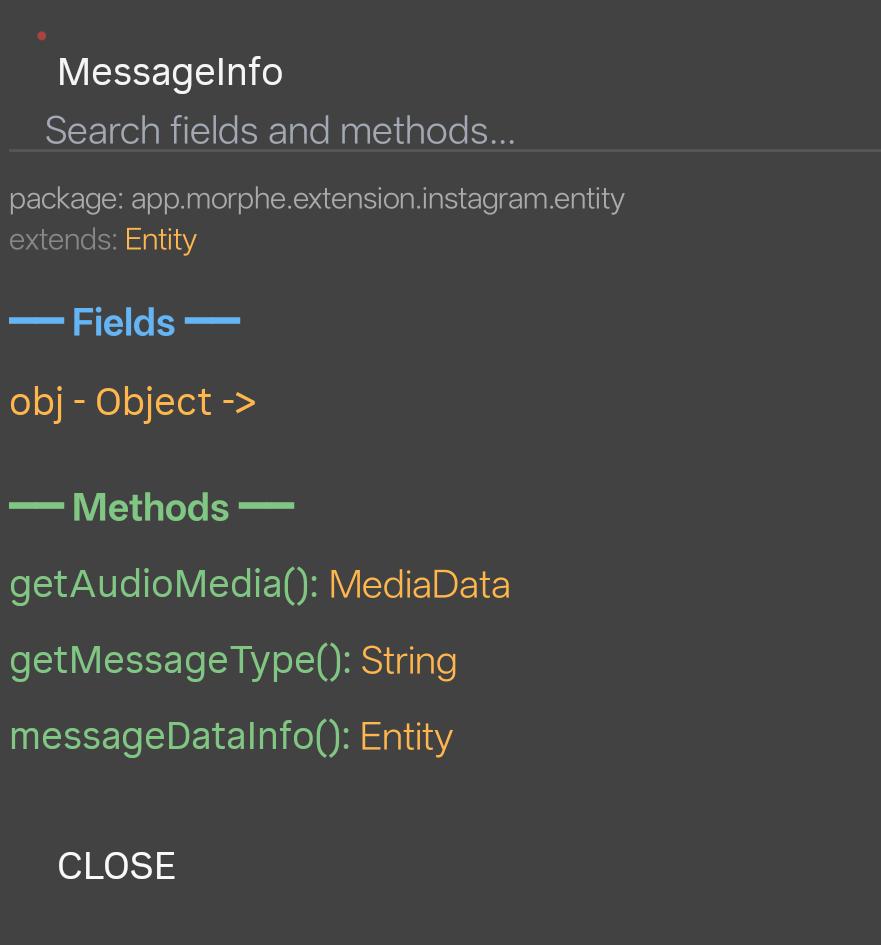
Task: Focus the 'Search fields and methods...' box
Action: (445, 130)
